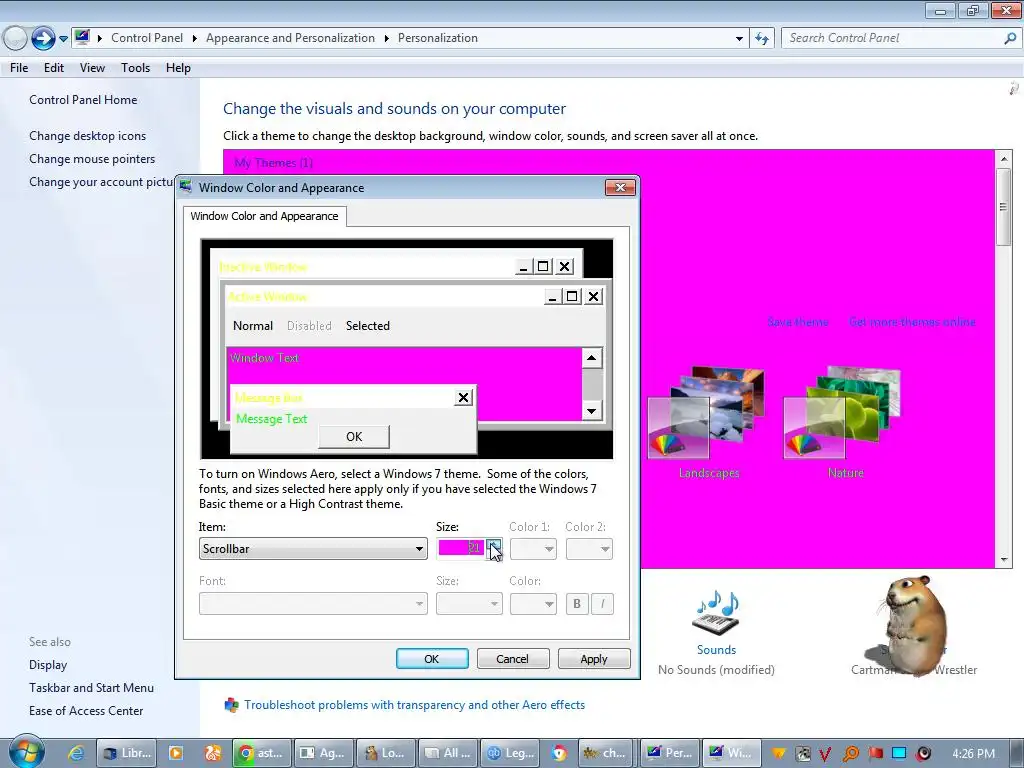Open the File menu

click(x=19, y=68)
